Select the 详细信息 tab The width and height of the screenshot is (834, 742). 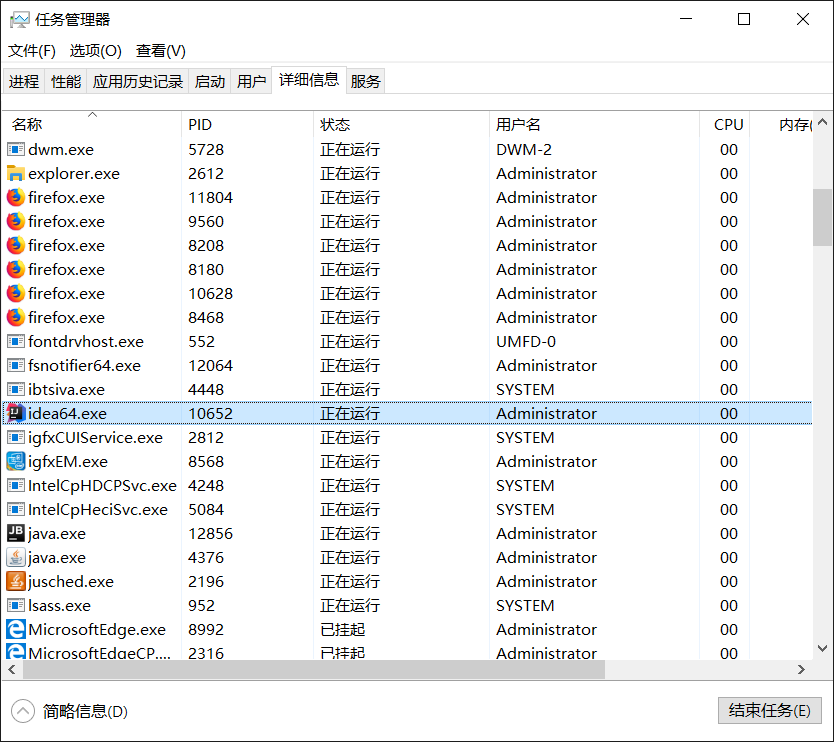tap(309, 80)
